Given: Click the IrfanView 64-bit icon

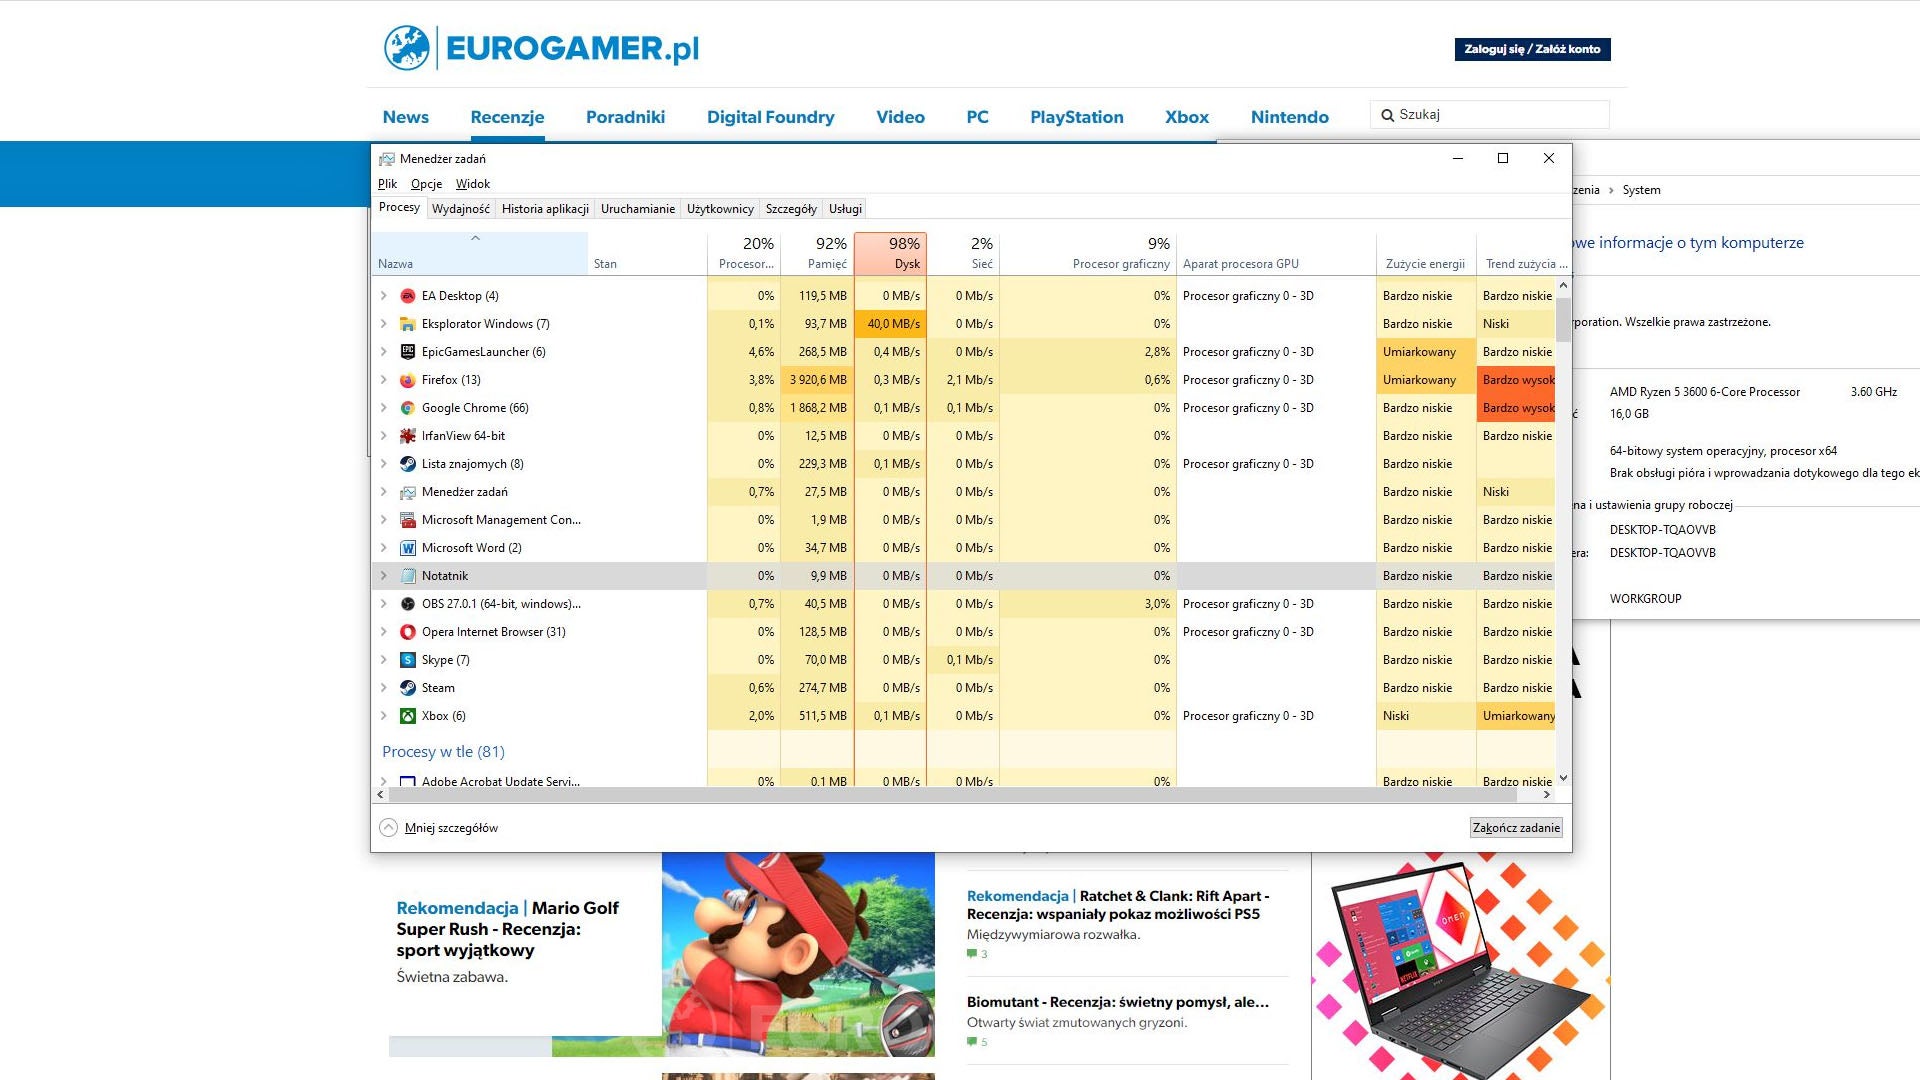Looking at the screenshot, I should 408,436.
